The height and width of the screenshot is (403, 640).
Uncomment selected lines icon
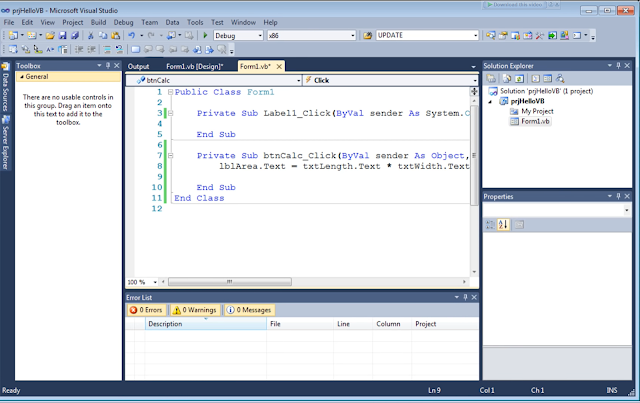coord(119,49)
